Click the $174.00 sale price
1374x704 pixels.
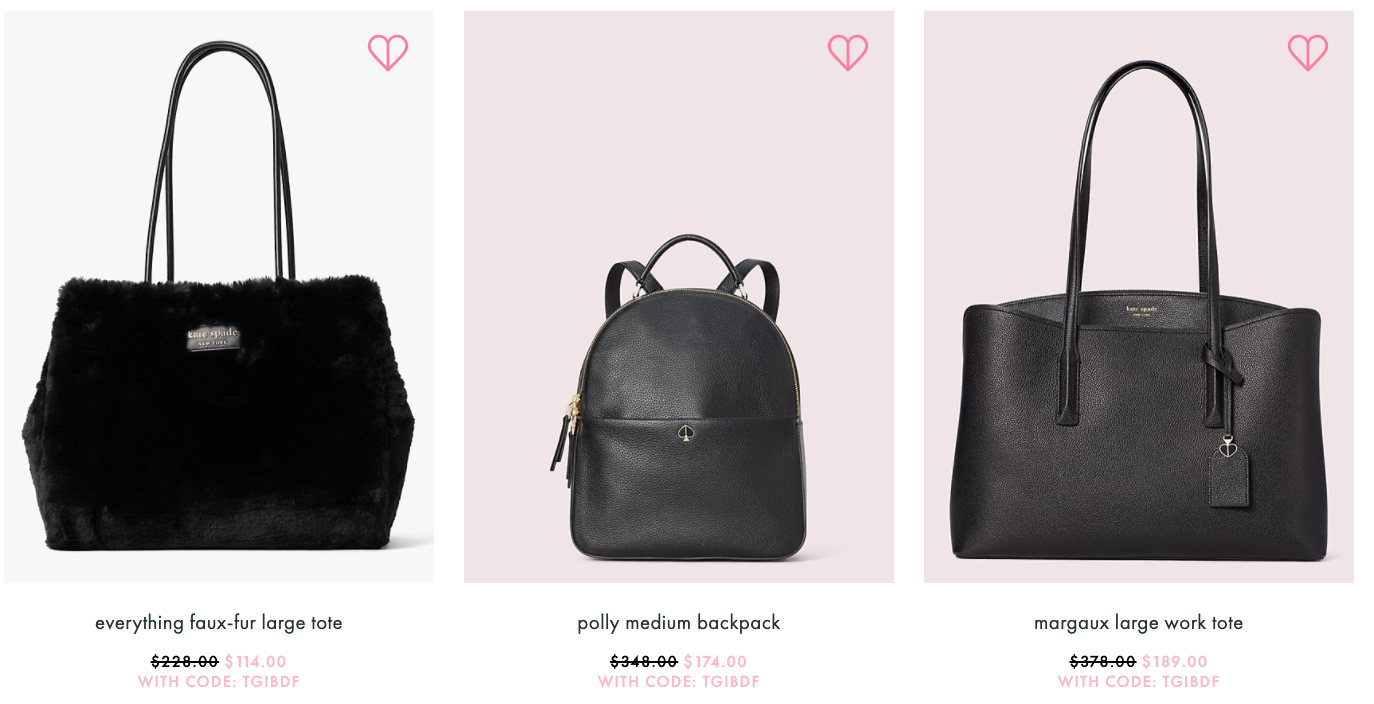pyautogui.click(x=716, y=662)
